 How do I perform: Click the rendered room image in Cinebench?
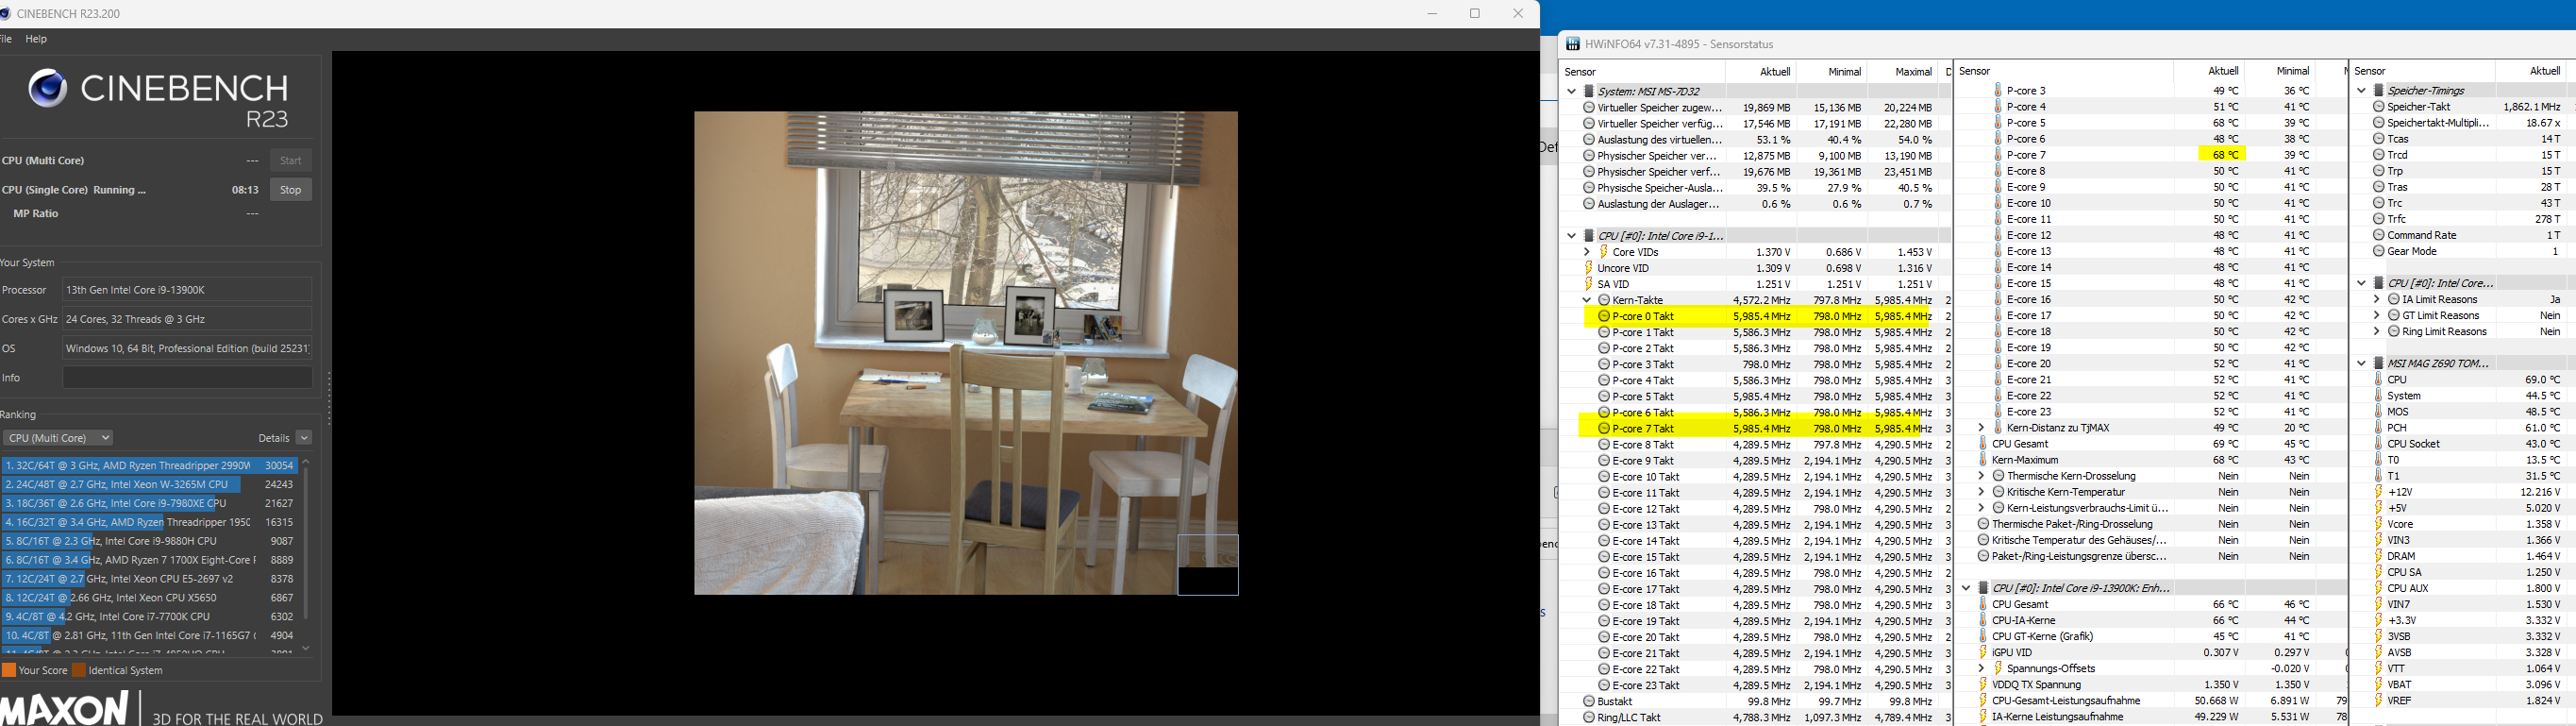click(966, 353)
